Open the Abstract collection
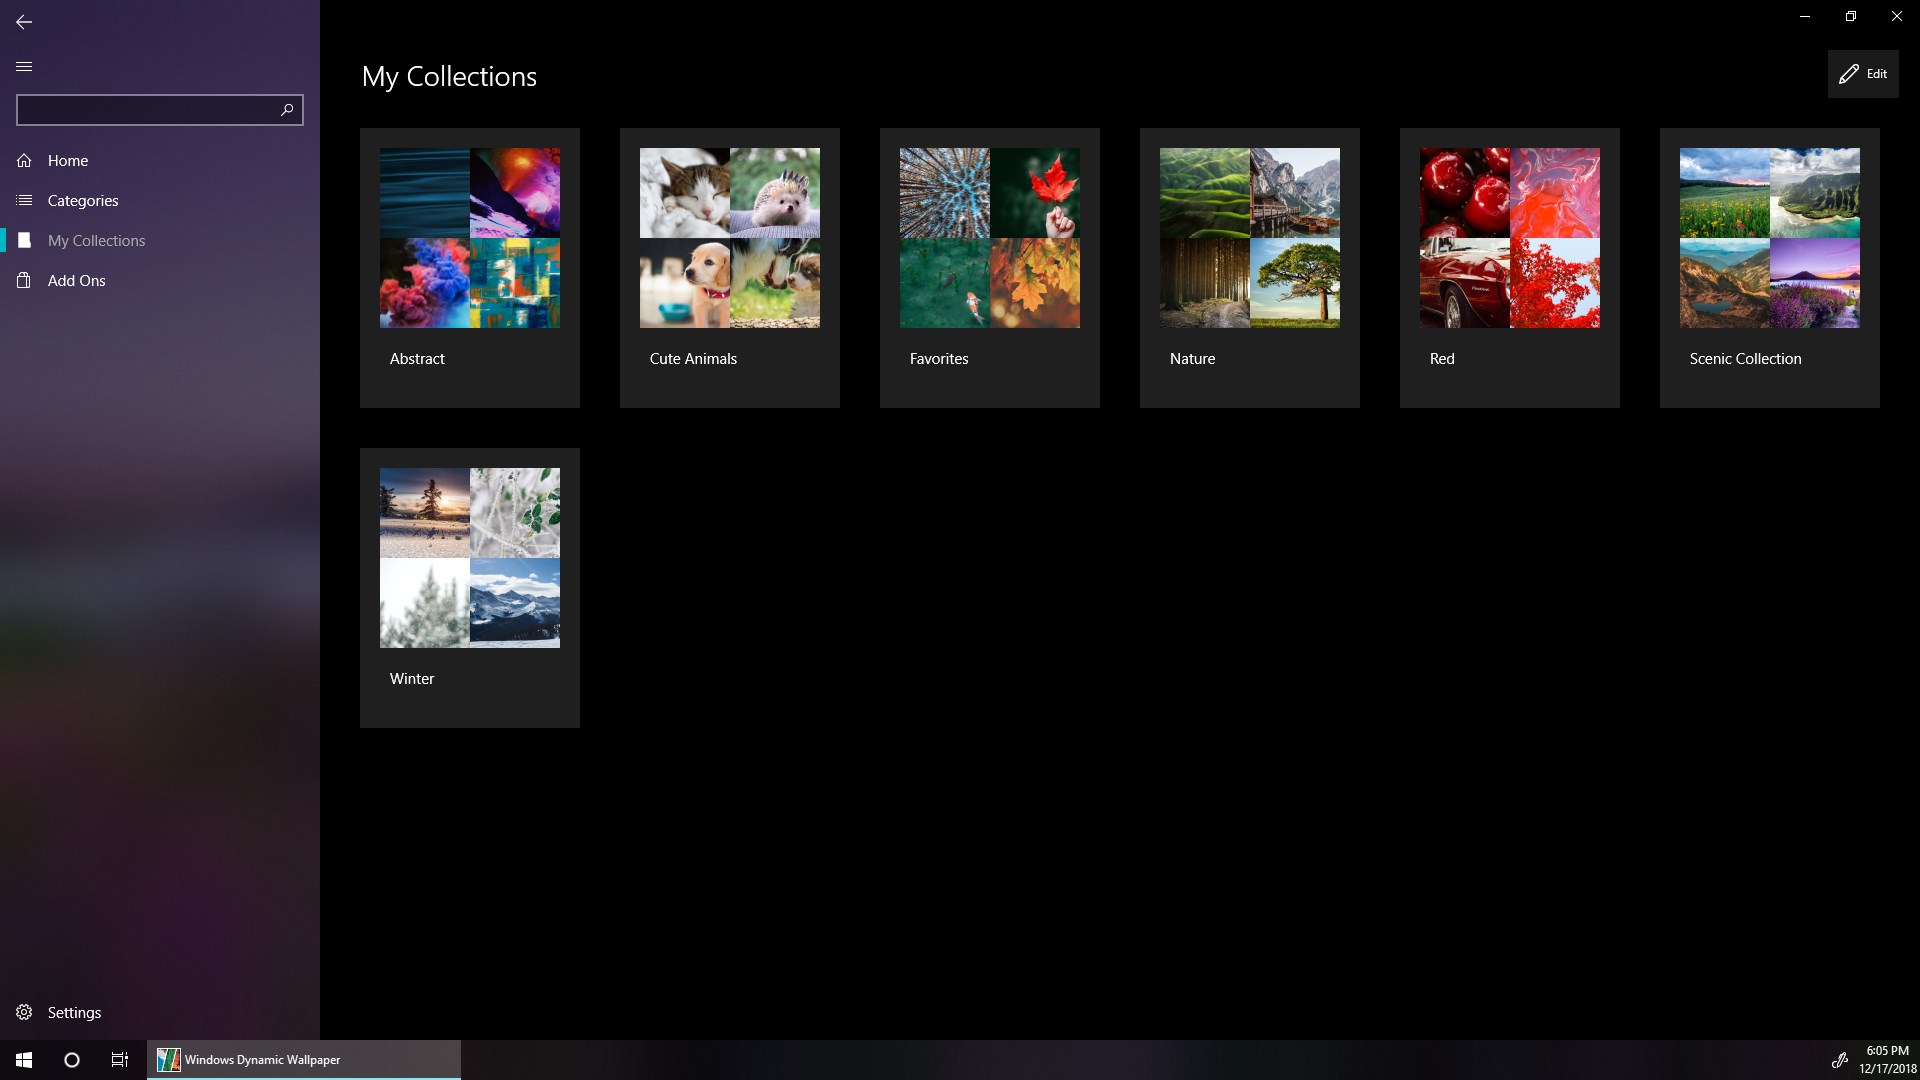Viewport: 1920px width, 1080px height. (470, 267)
